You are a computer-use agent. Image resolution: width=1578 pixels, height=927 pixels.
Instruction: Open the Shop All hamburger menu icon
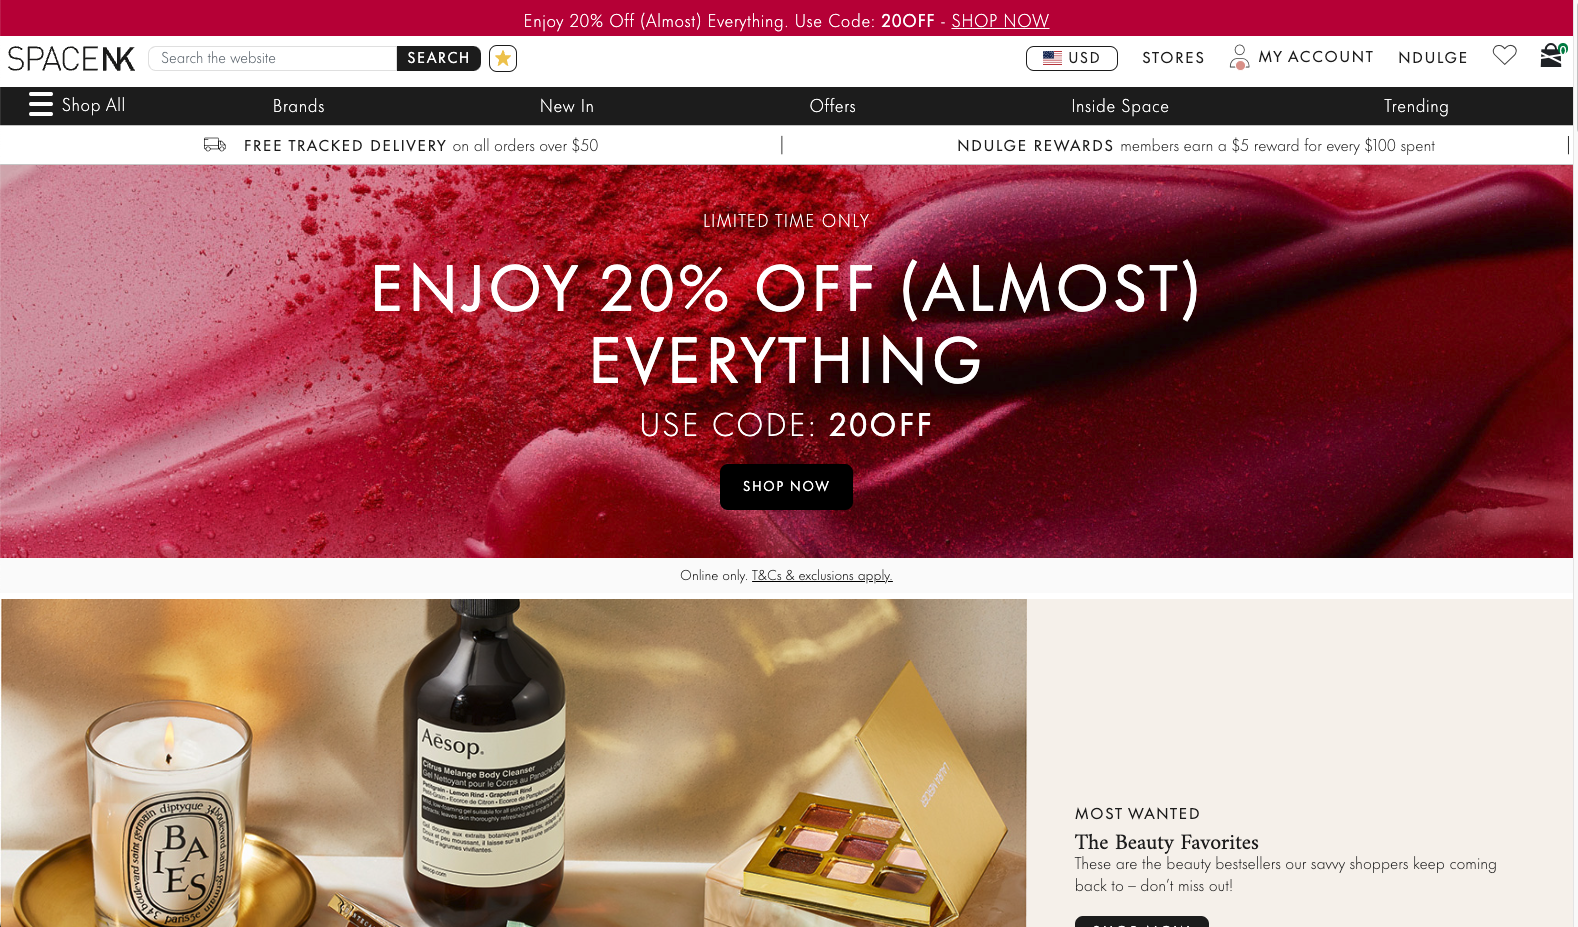[x=41, y=104]
